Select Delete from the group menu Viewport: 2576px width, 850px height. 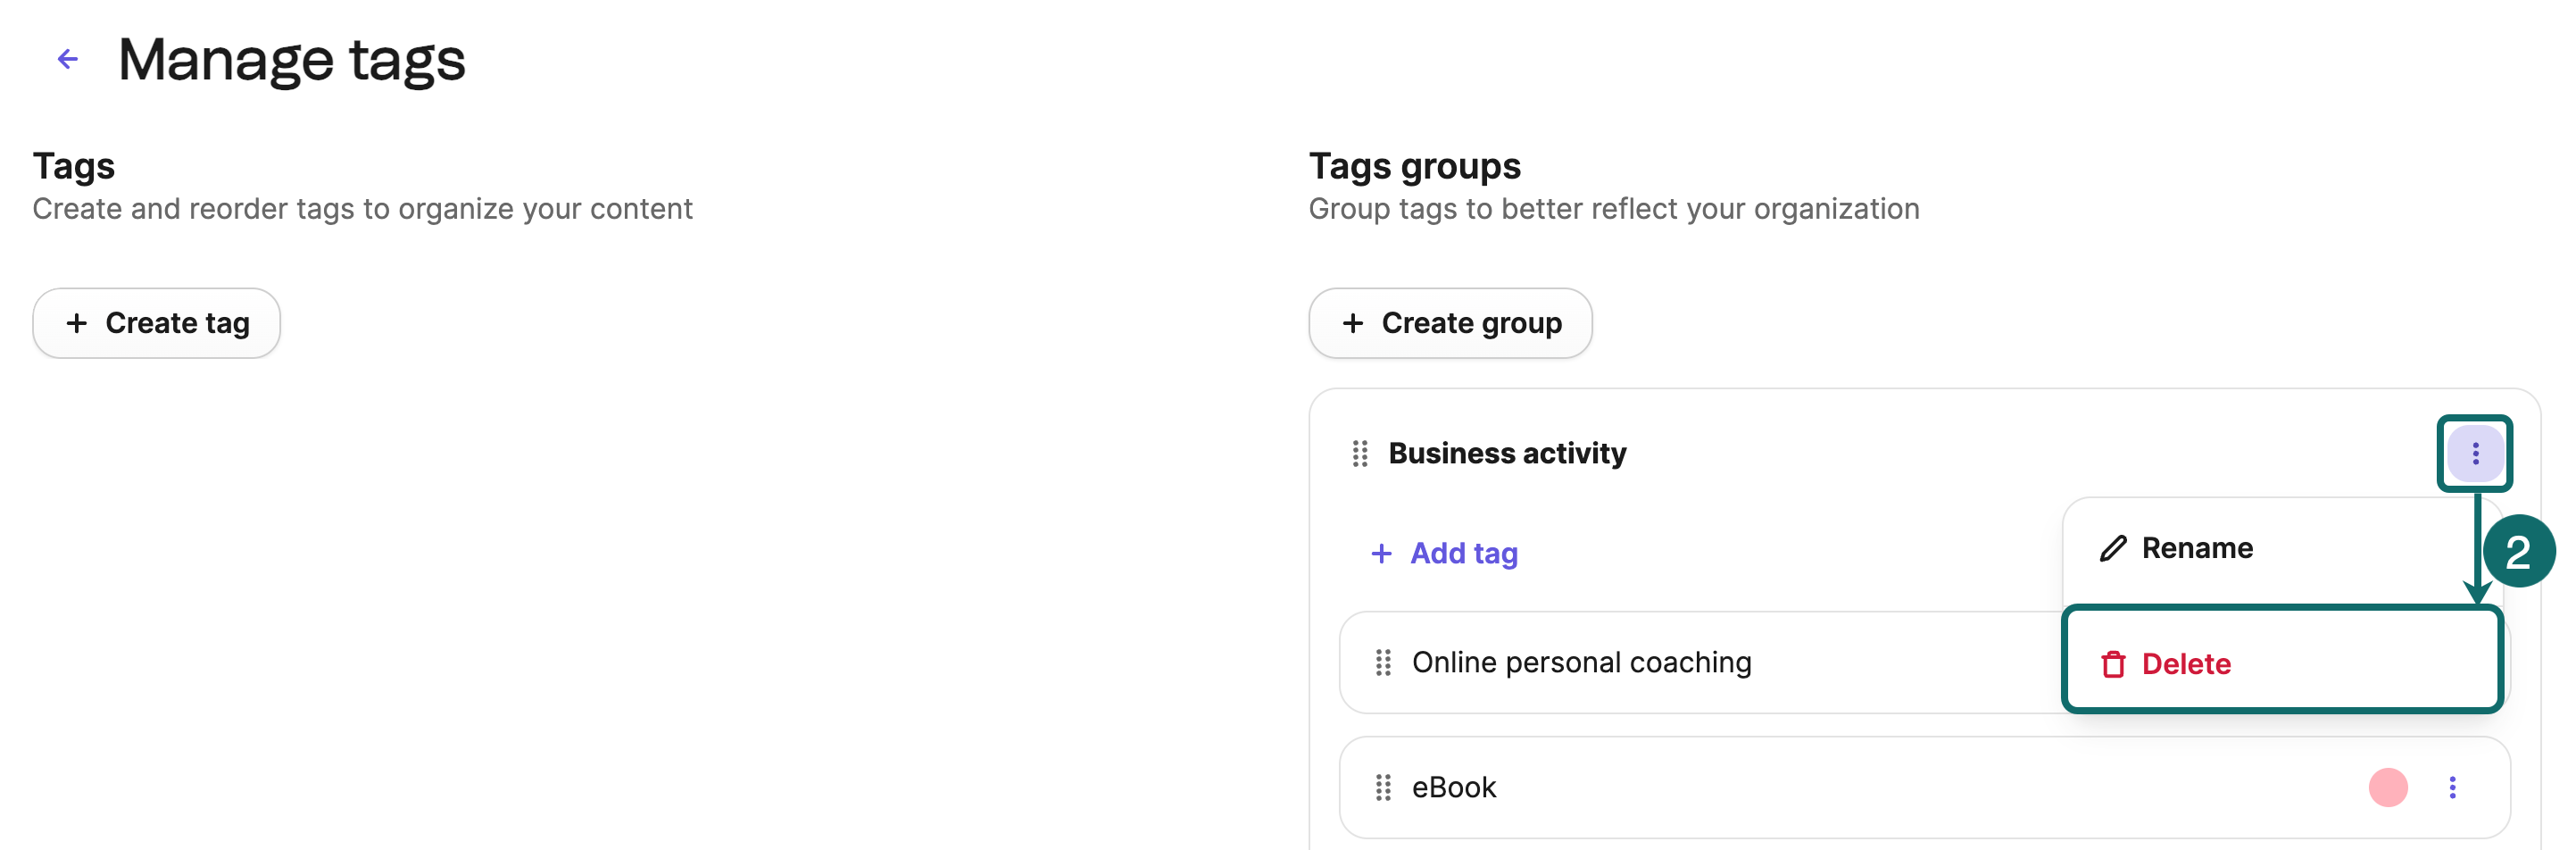pyautogui.click(x=2186, y=663)
